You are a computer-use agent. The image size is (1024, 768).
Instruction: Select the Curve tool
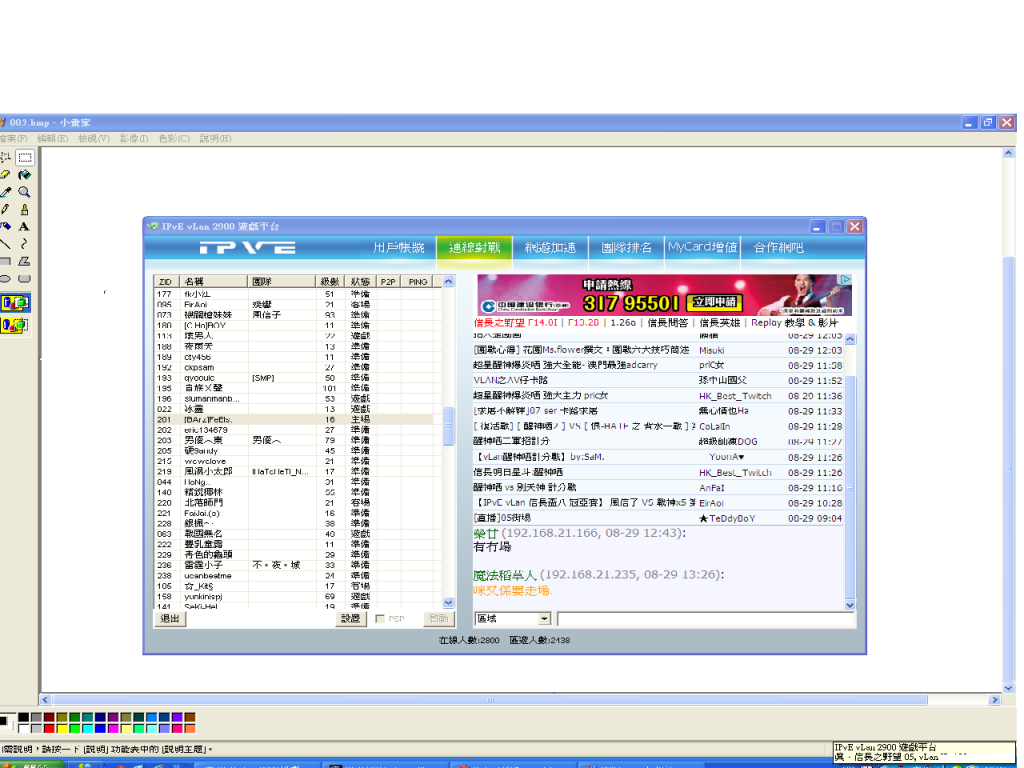[24, 244]
